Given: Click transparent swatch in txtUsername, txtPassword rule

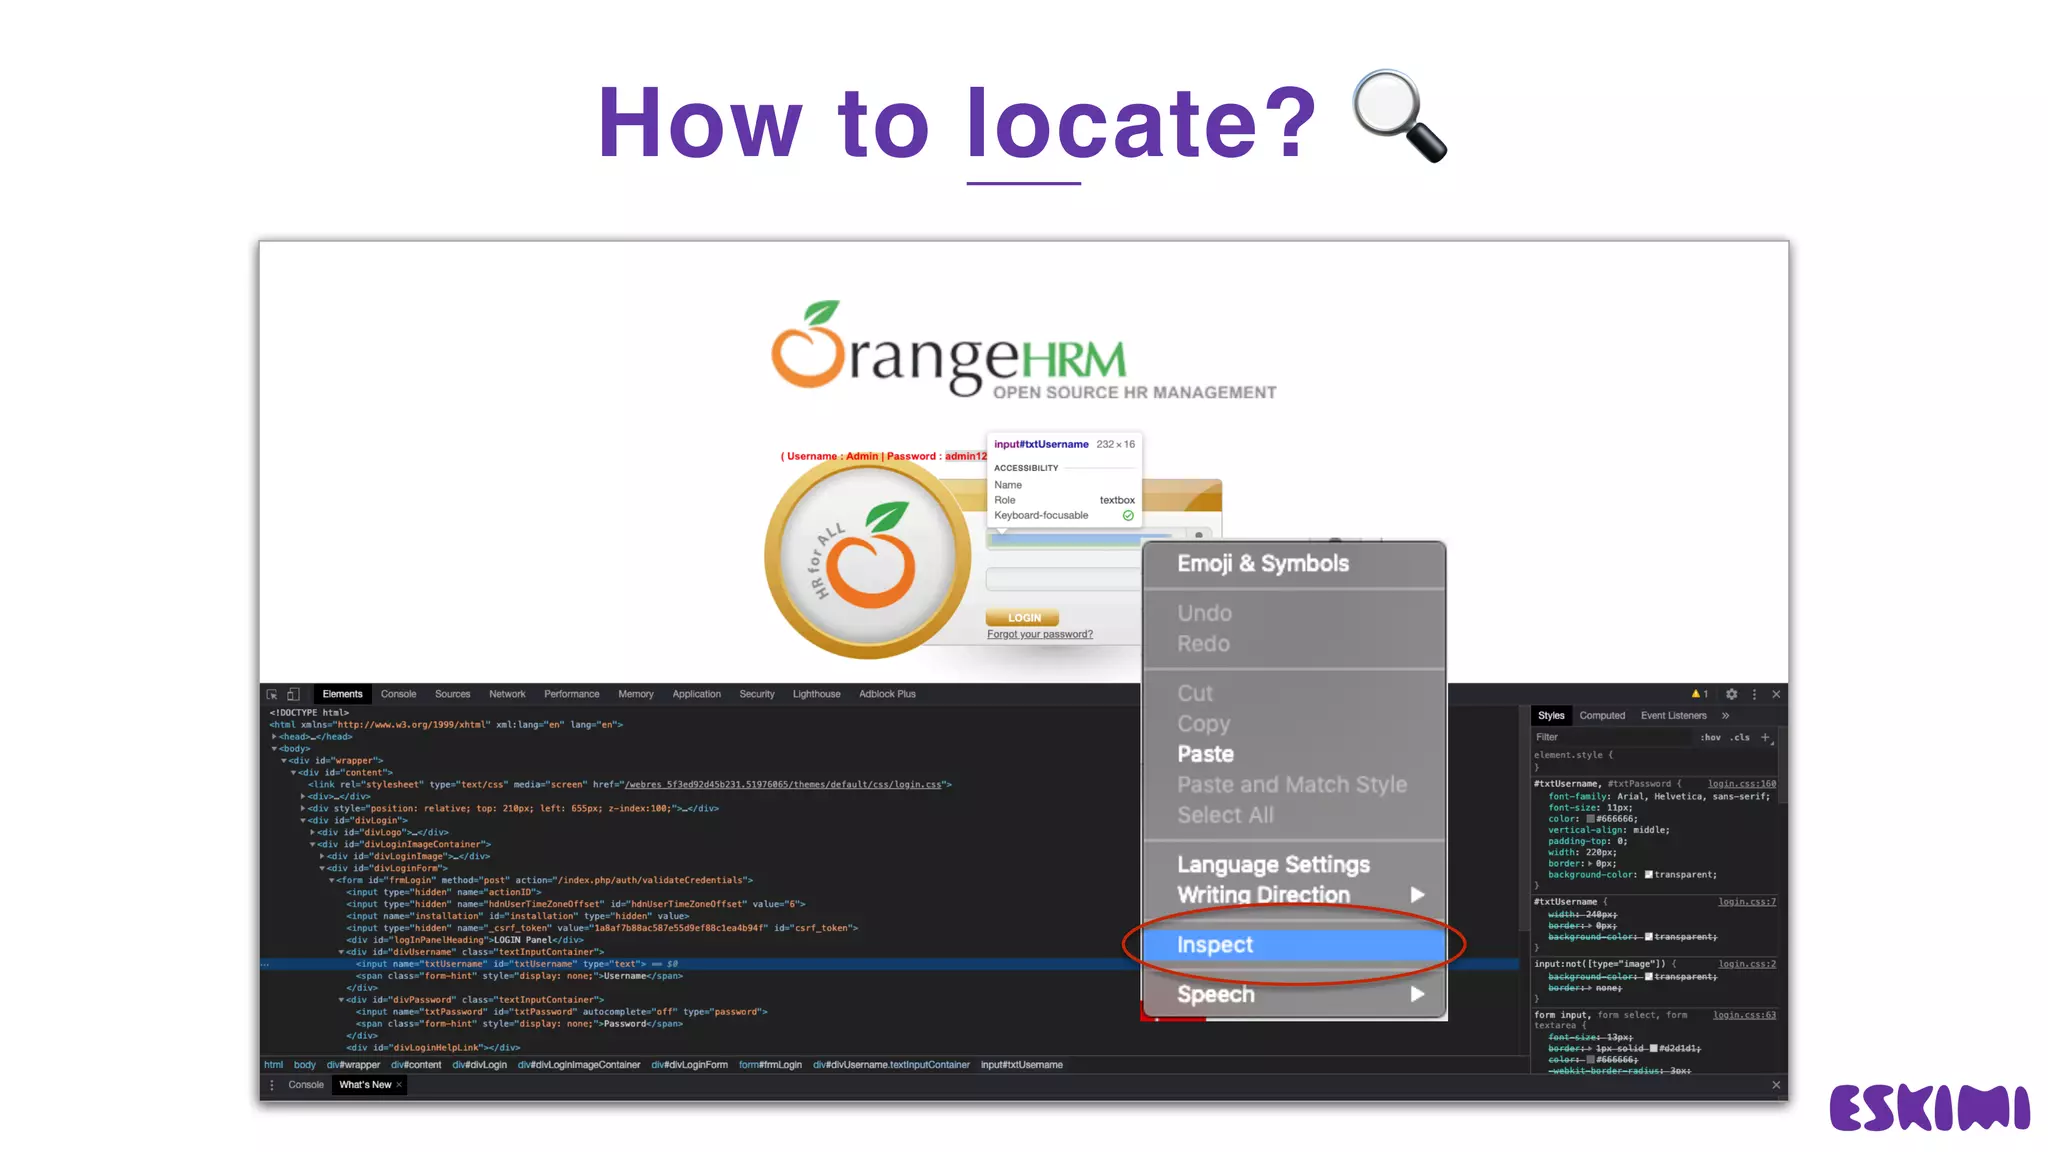Looking at the screenshot, I should pos(1649,875).
